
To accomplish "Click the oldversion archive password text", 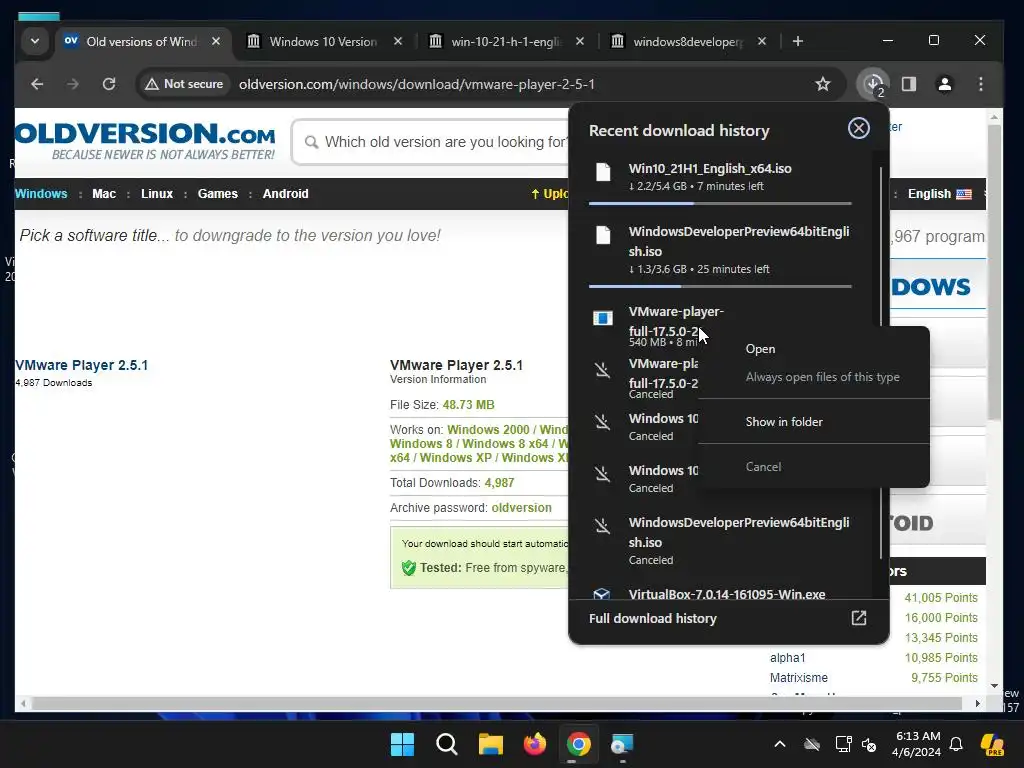I will pyautogui.click(x=521, y=507).
